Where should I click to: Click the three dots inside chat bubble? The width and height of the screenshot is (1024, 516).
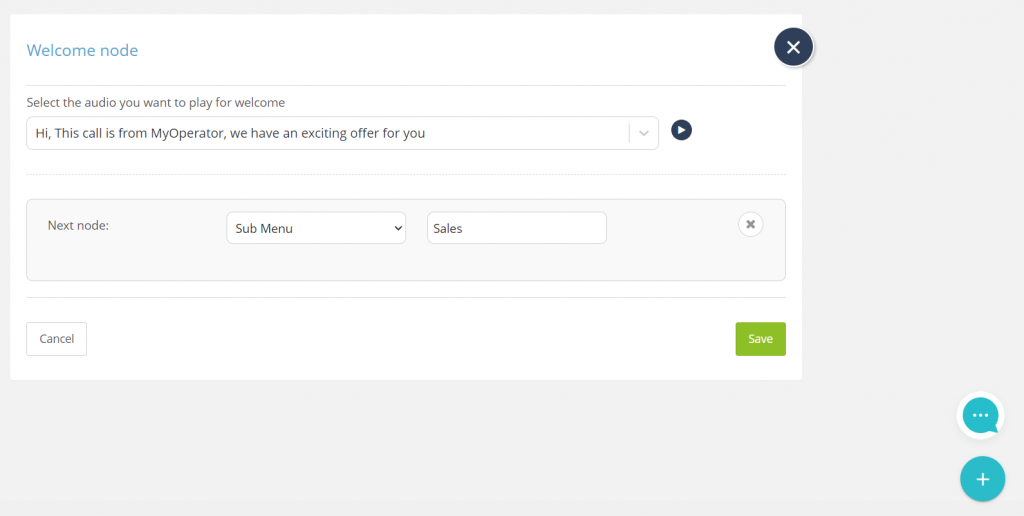pyautogui.click(x=980, y=415)
